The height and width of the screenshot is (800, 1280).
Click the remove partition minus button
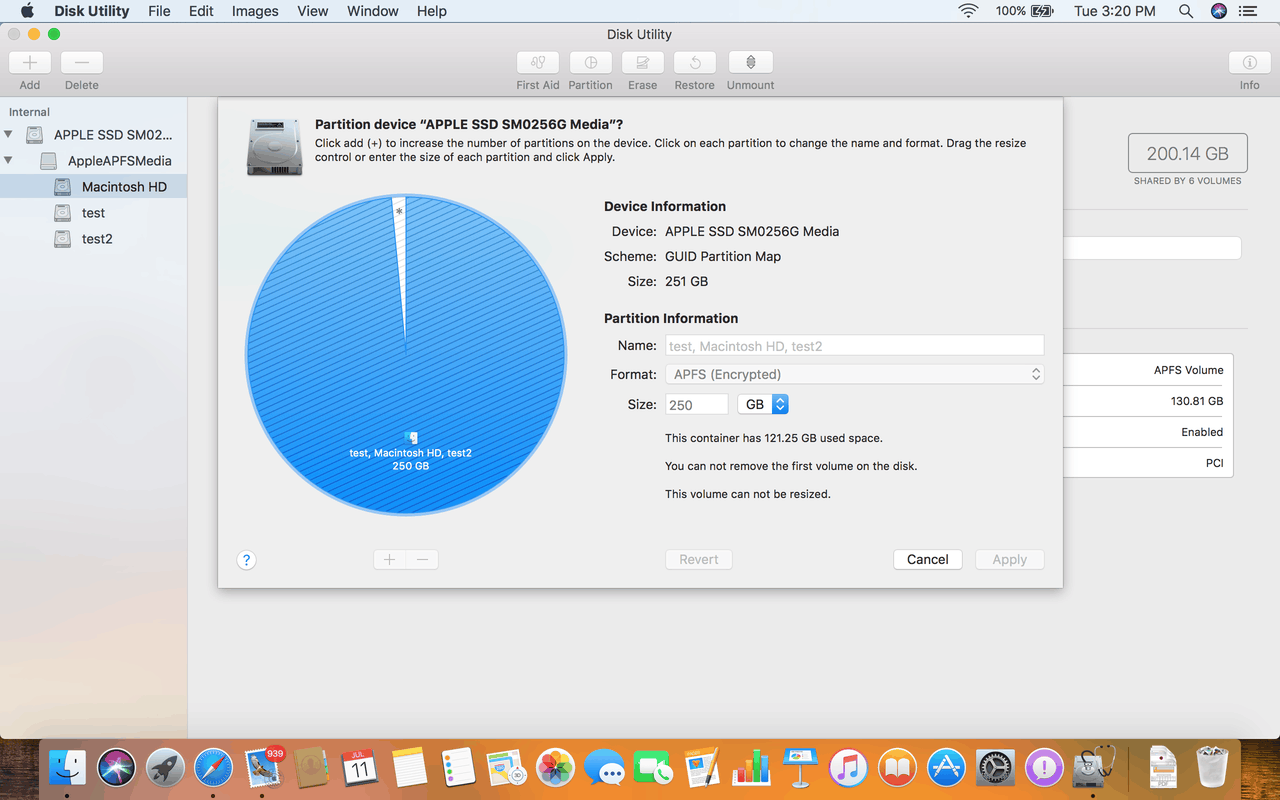click(x=423, y=560)
